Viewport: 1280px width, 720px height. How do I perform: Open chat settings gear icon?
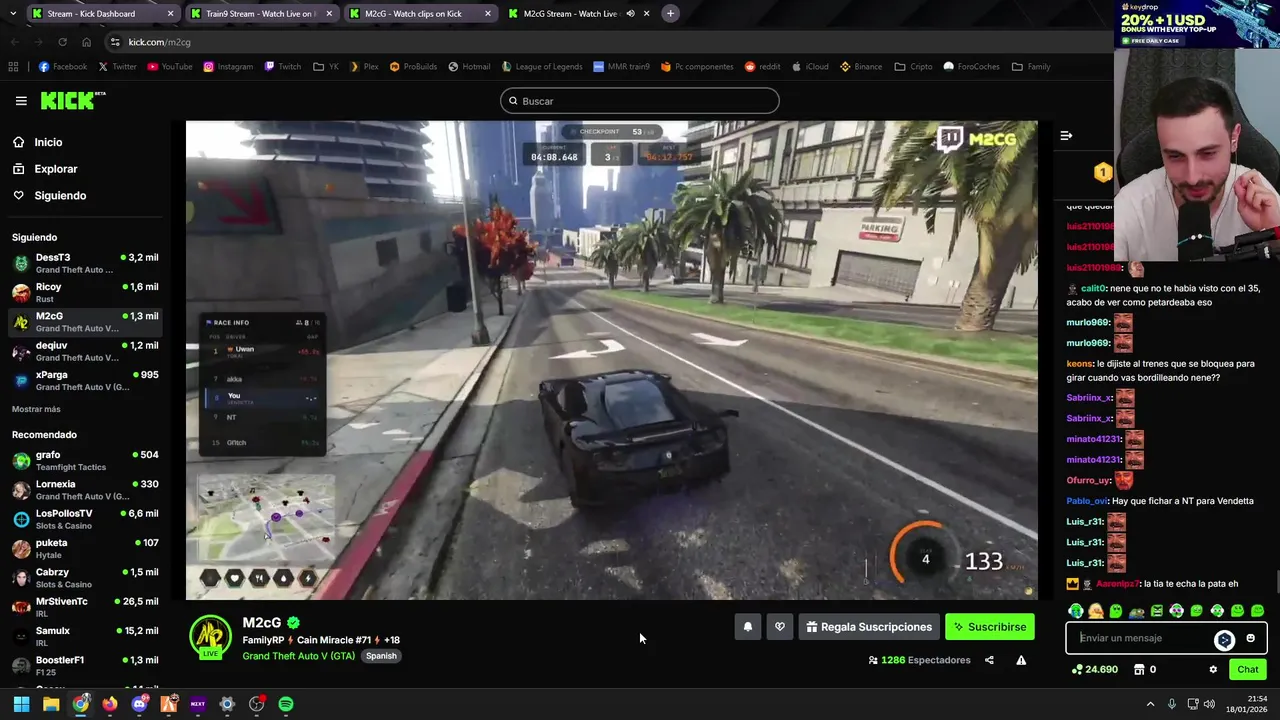click(x=1213, y=670)
